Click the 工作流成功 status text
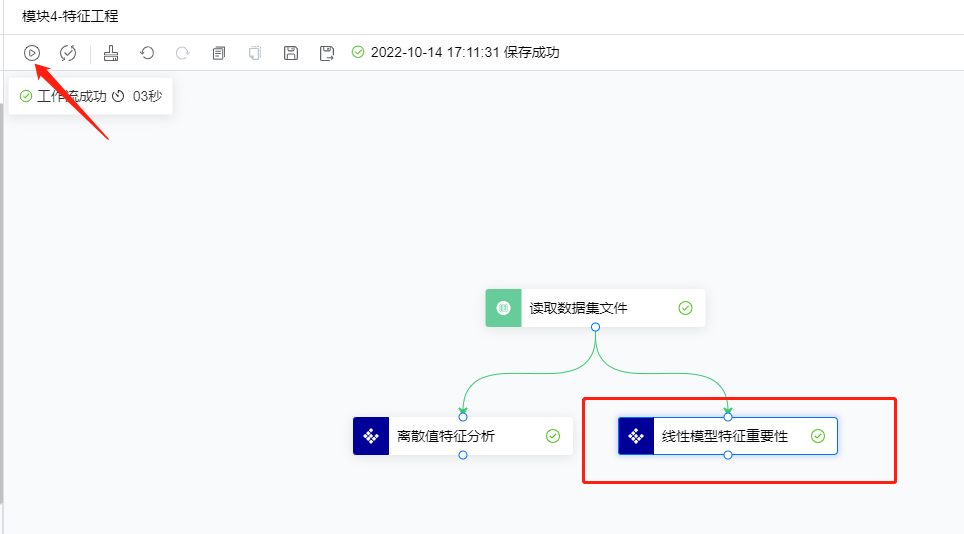Viewport: 964px width, 534px height. click(72, 96)
